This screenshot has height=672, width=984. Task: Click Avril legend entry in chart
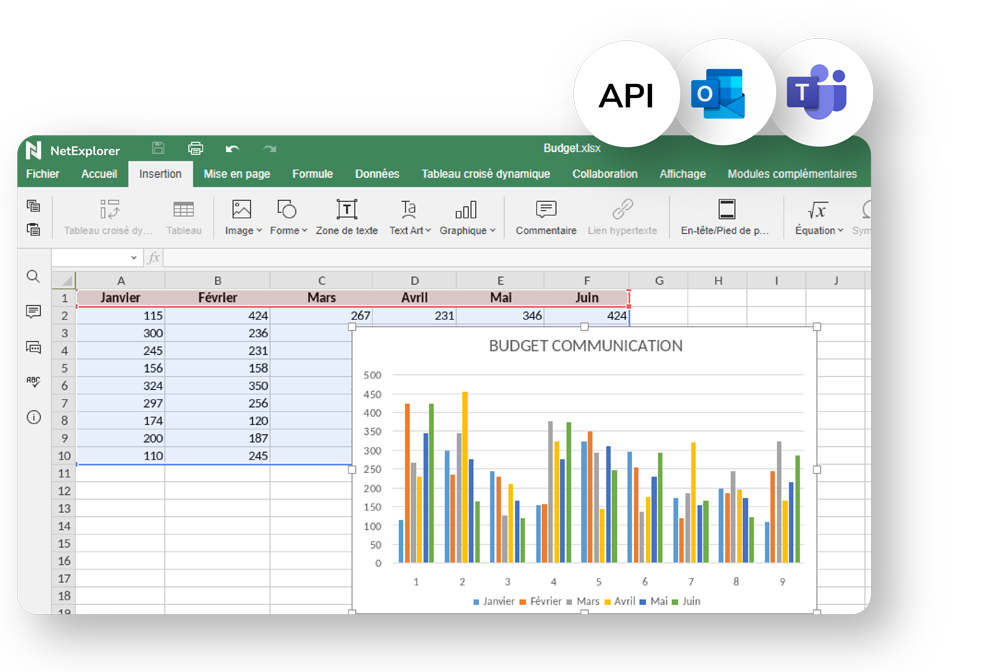tap(620, 601)
